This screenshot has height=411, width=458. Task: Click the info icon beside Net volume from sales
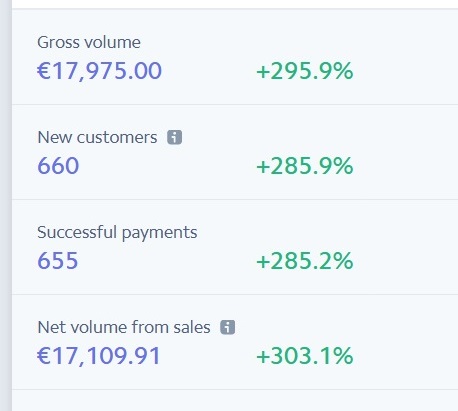coord(228,327)
